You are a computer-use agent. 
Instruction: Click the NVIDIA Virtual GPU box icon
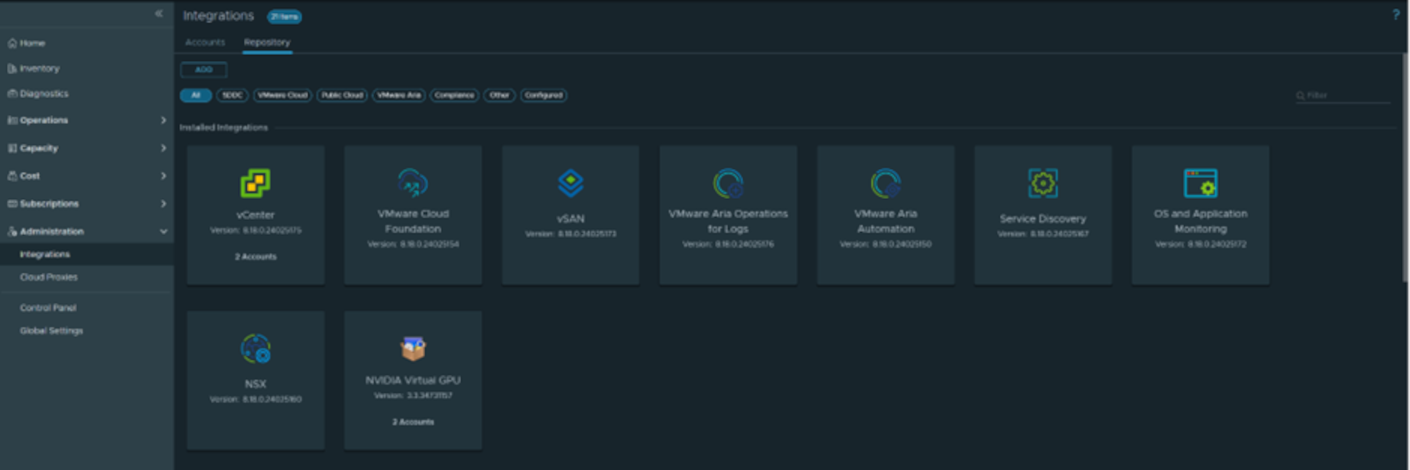413,348
